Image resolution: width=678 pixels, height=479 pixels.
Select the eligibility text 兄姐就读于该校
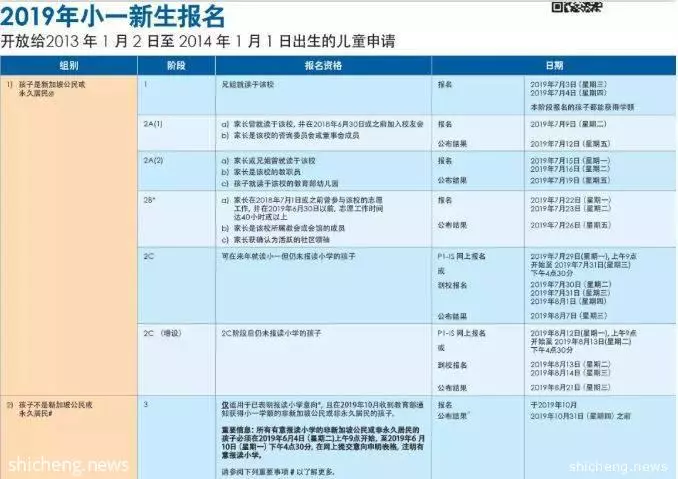click(x=247, y=85)
